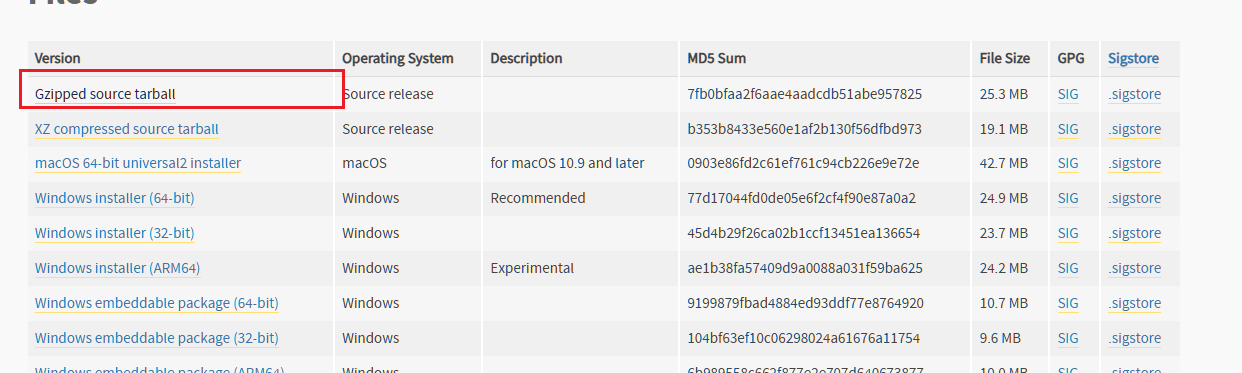Image resolution: width=1242 pixels, height=373 pixels.
Task: Click .sigstore for Windows embeddable package (64-bit)
Action: pos(1134,303)
